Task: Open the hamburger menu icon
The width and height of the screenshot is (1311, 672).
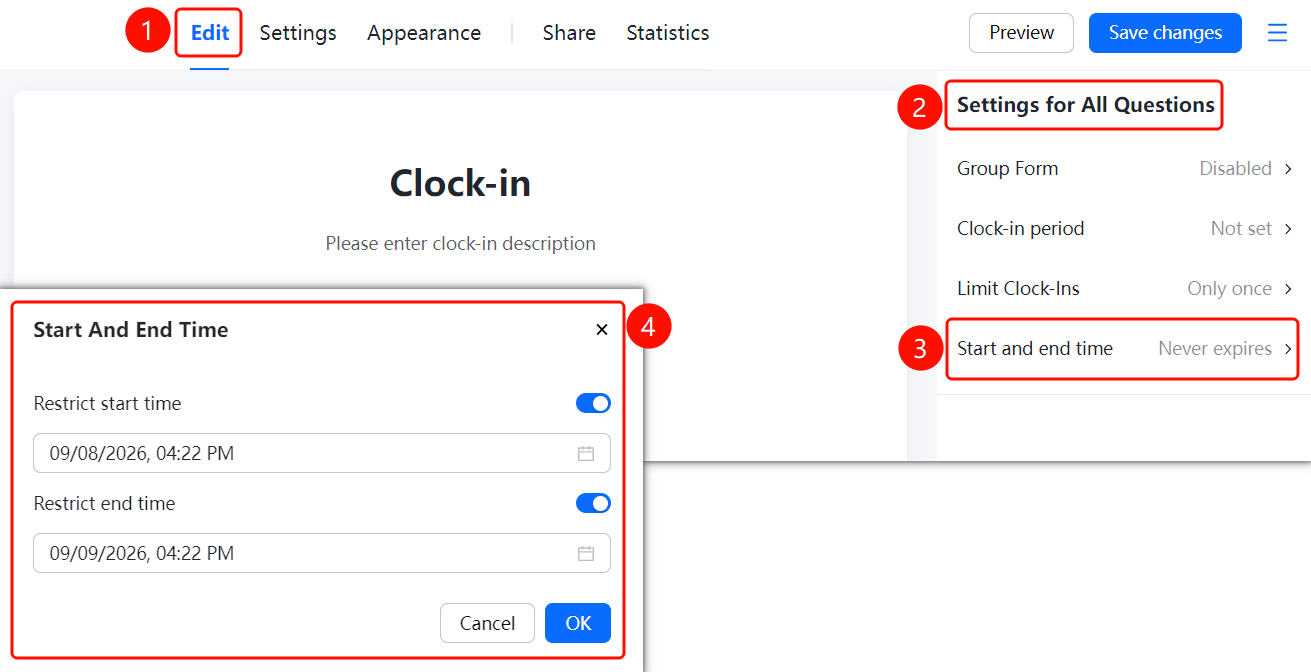Action: (x=1277, y=33)
